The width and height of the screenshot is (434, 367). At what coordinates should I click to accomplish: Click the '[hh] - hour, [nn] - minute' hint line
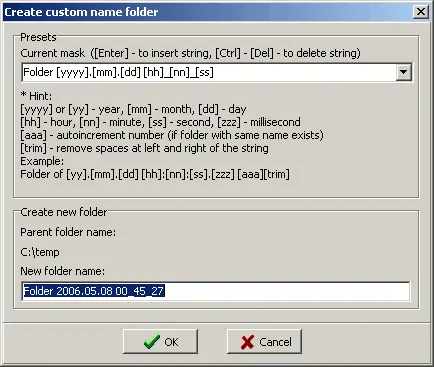(x=160, y=122)
